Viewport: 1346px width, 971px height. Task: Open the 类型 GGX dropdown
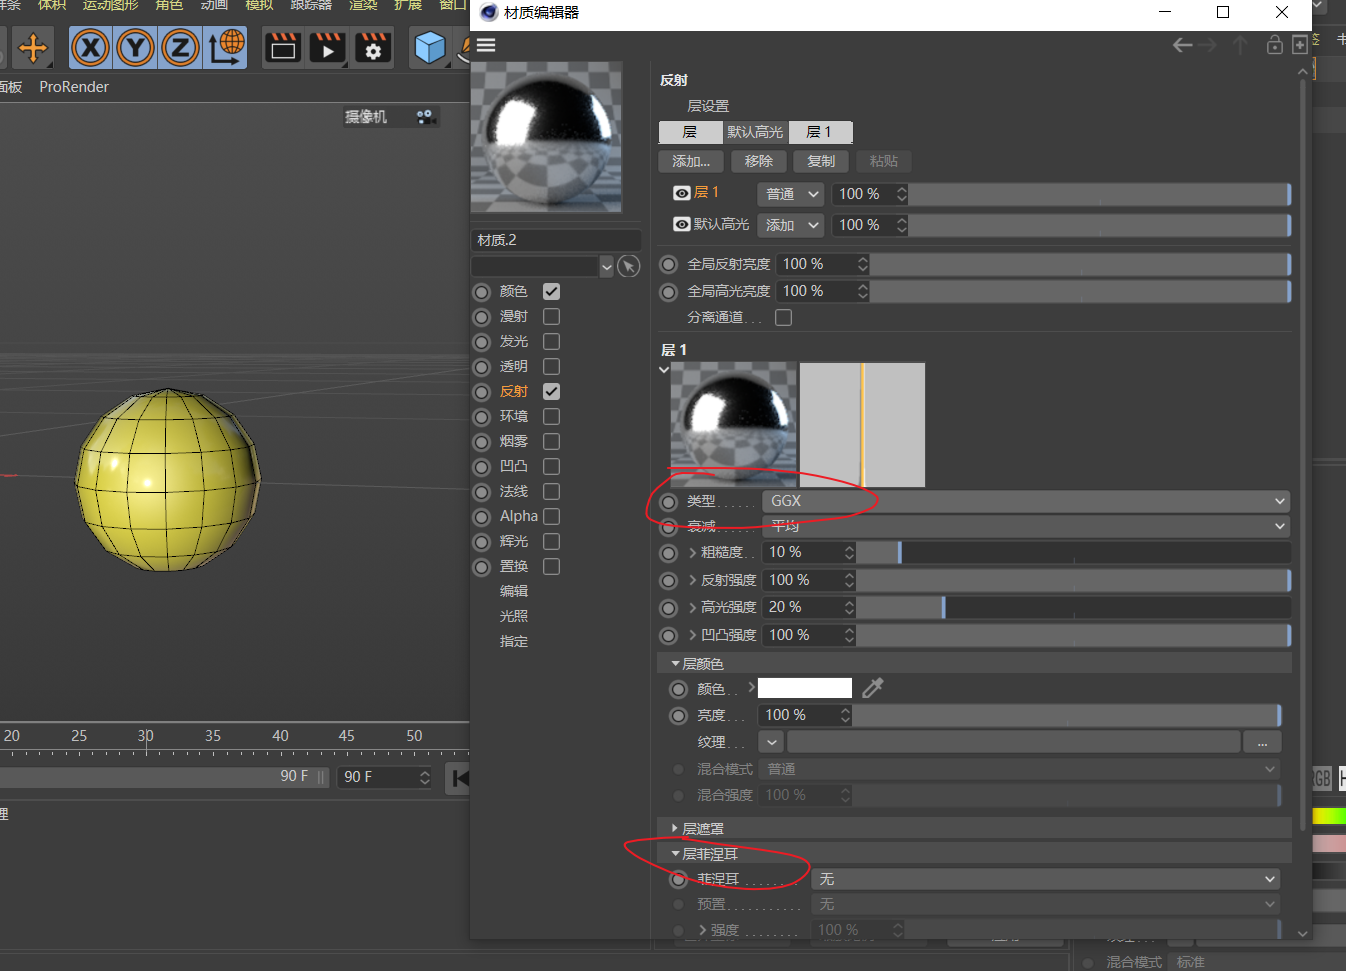click(1025, 501)
